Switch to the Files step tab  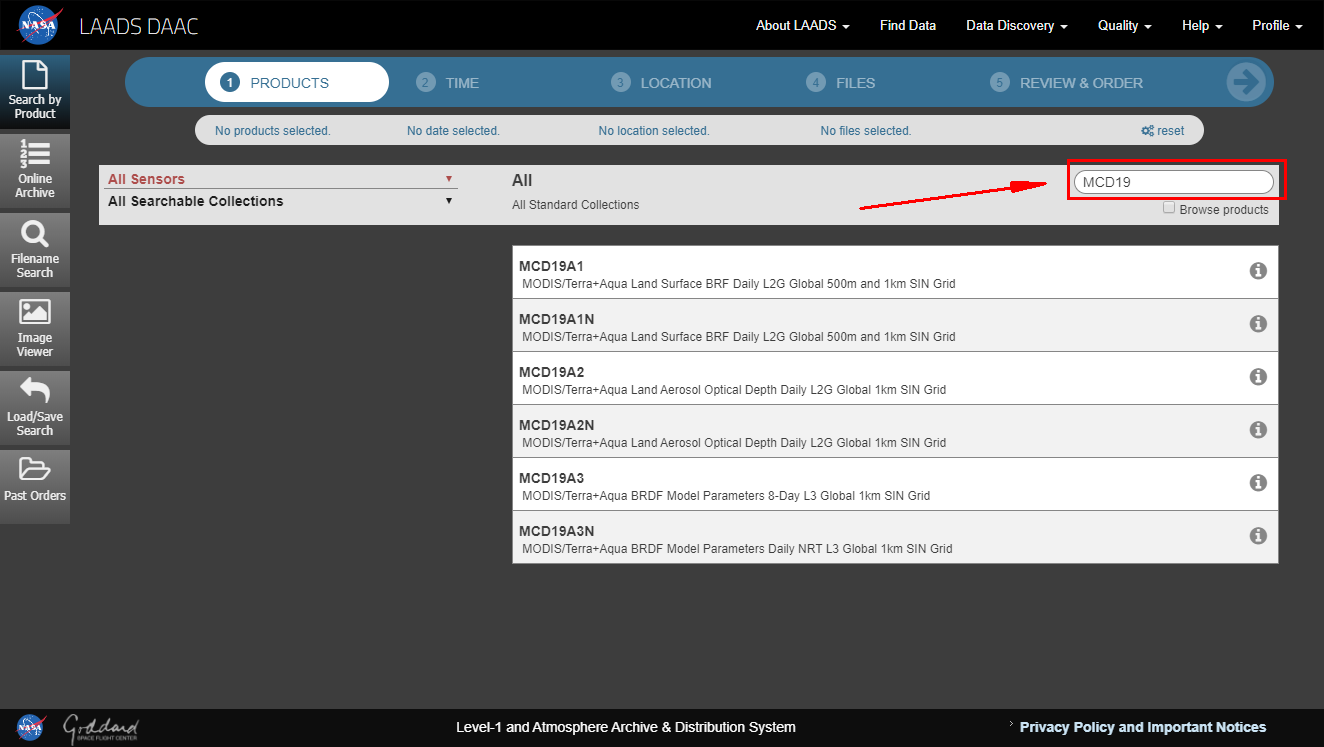[x=841, y=83]
